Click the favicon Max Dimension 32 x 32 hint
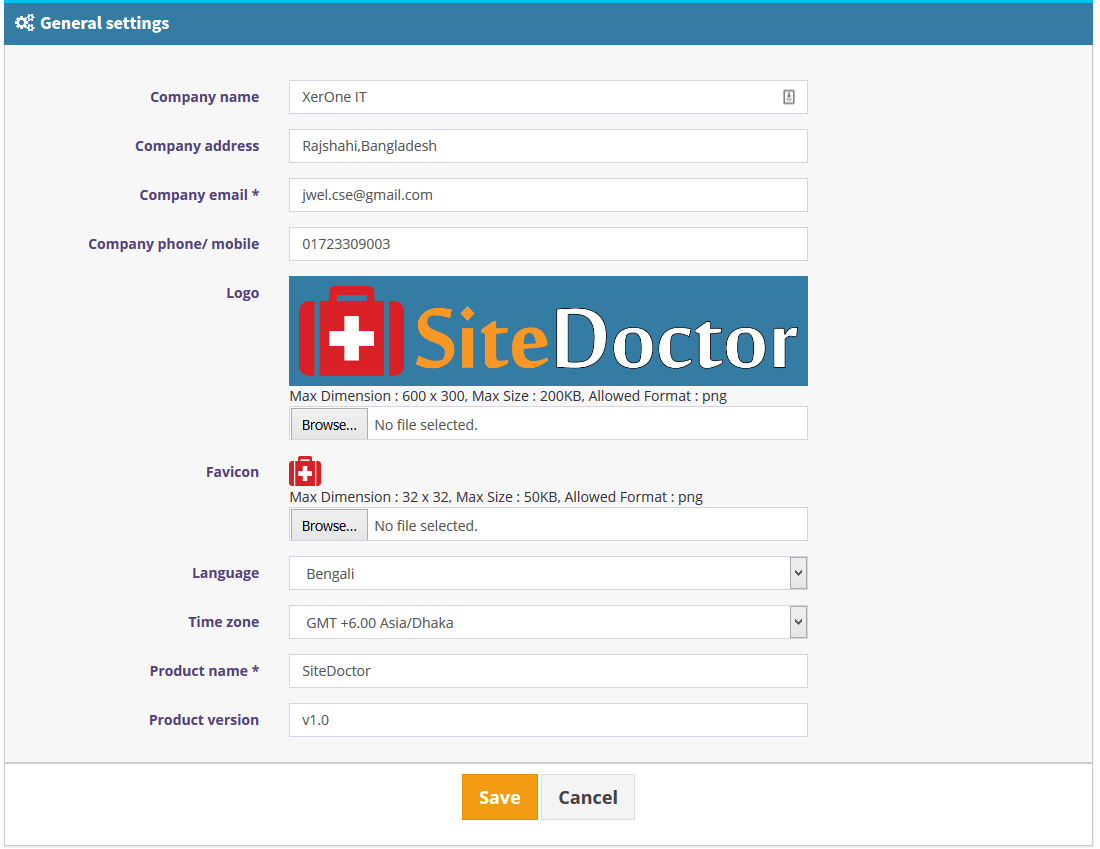 pos(496,497)
